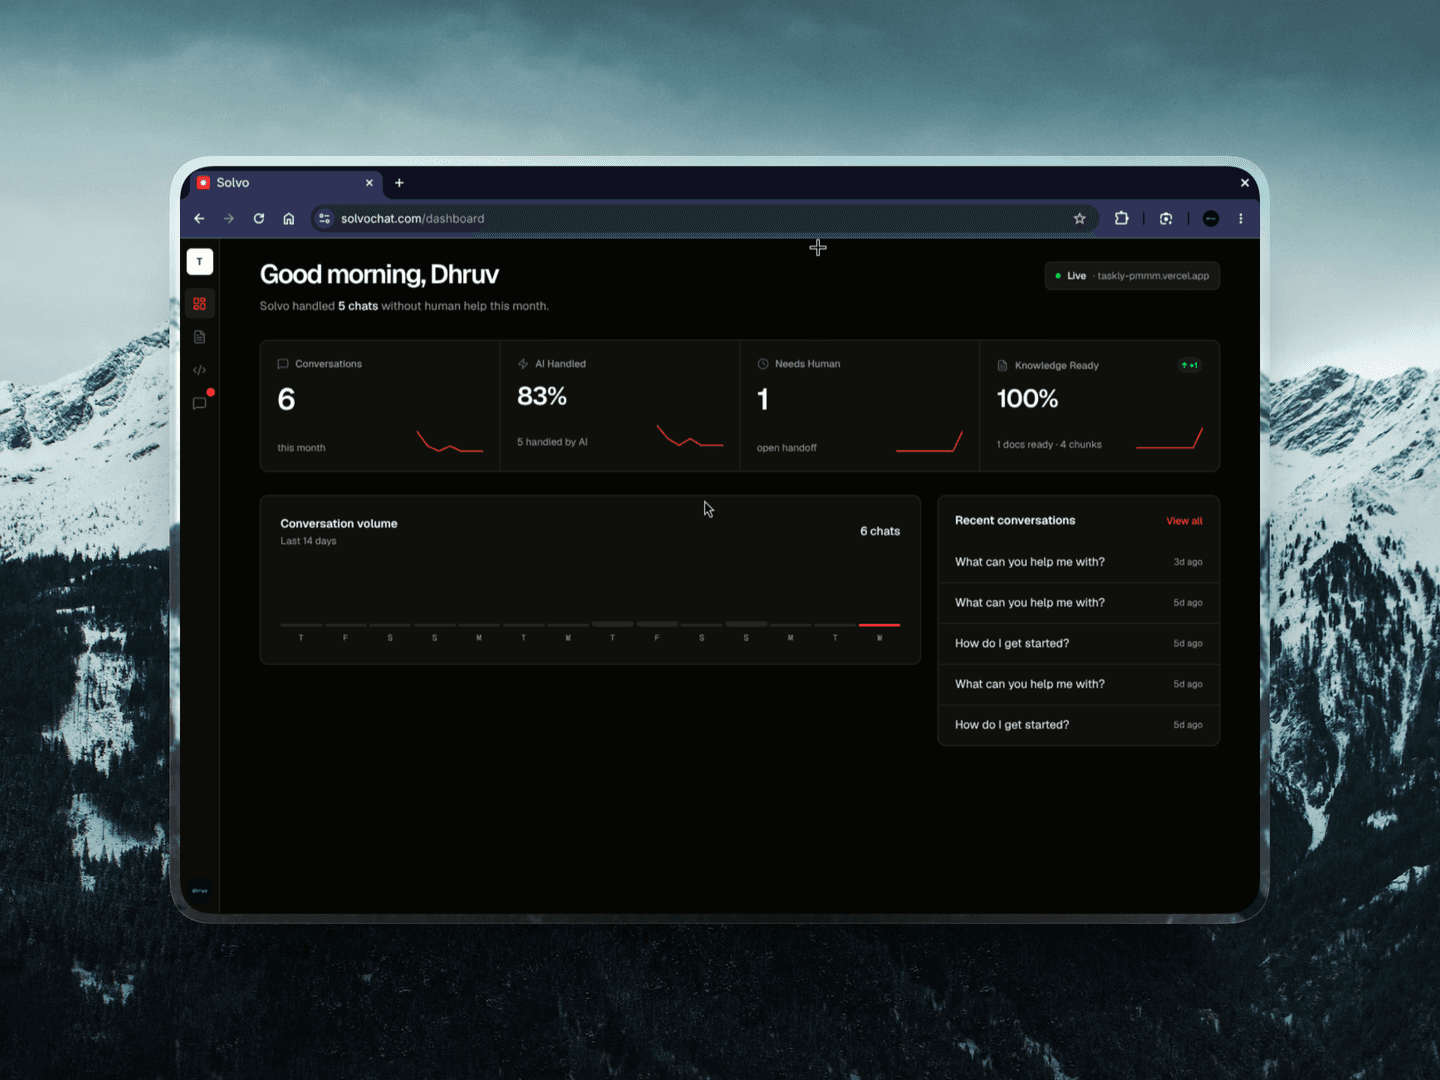Click the 'Good morning, Dhruv' heading

coord(379,275)
